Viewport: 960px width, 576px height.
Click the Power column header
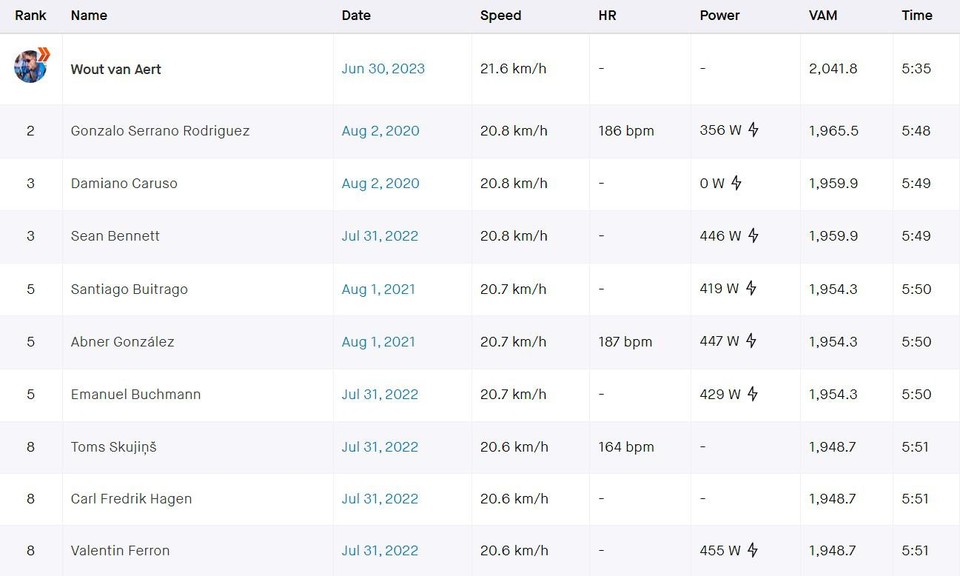point(720,15)
